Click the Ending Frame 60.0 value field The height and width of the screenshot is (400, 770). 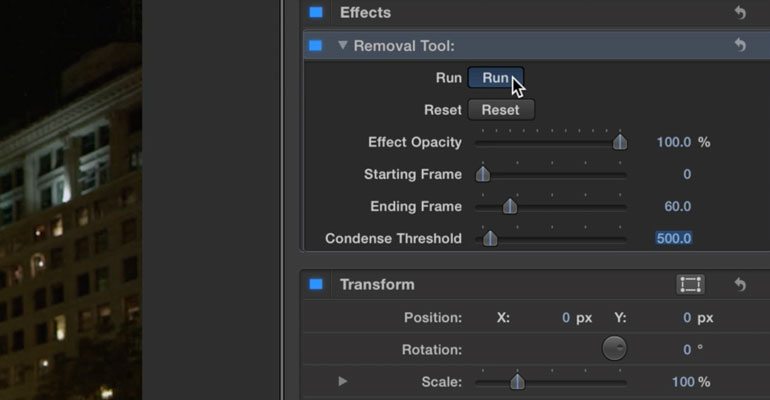[677, 206]
